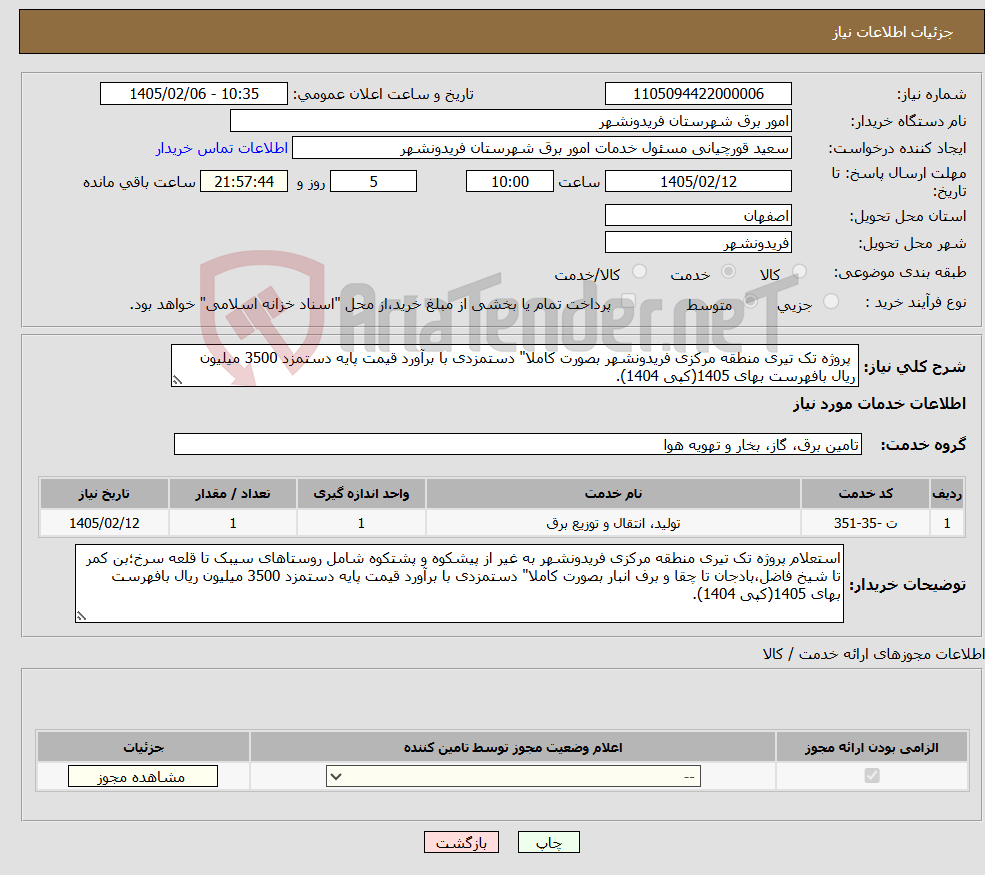Click the service group field تامین برق

(518, 444)
